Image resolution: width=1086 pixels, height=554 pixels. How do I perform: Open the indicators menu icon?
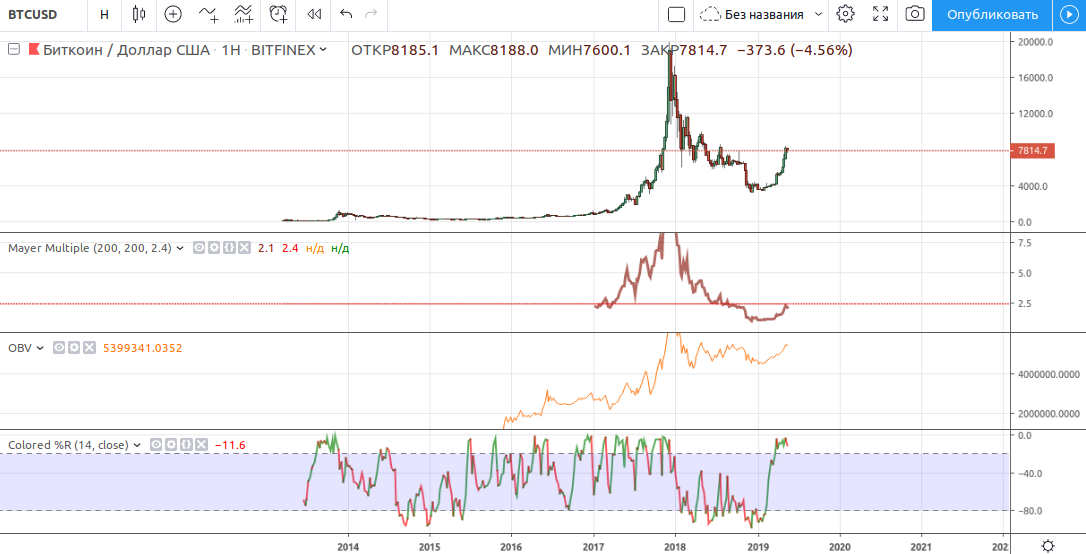(x=208, y=14)
